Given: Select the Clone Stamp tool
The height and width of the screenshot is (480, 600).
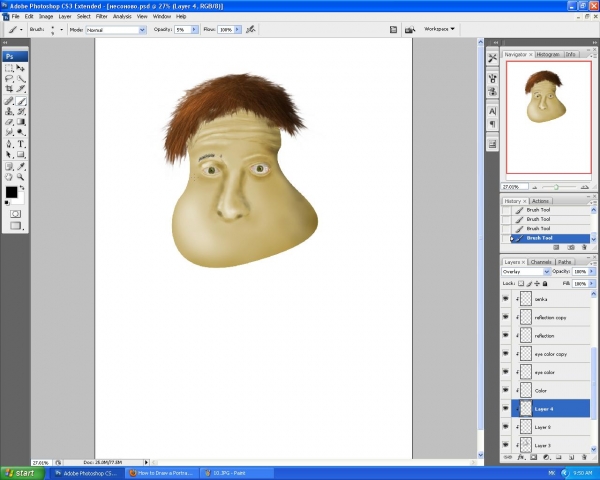Looking at the screenshot, I should (9, 111).
